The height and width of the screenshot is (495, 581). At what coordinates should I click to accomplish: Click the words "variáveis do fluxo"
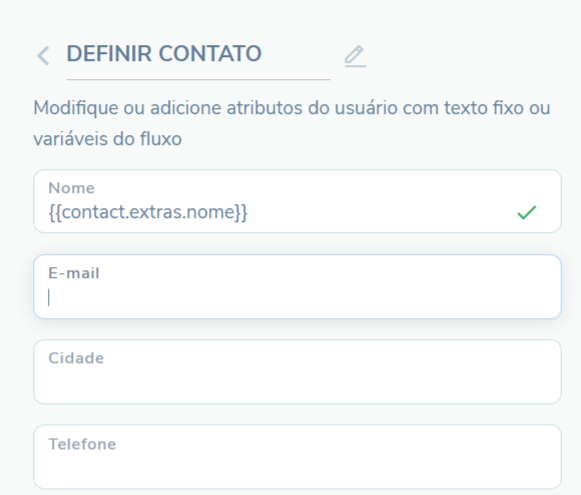tap(107, 139)
